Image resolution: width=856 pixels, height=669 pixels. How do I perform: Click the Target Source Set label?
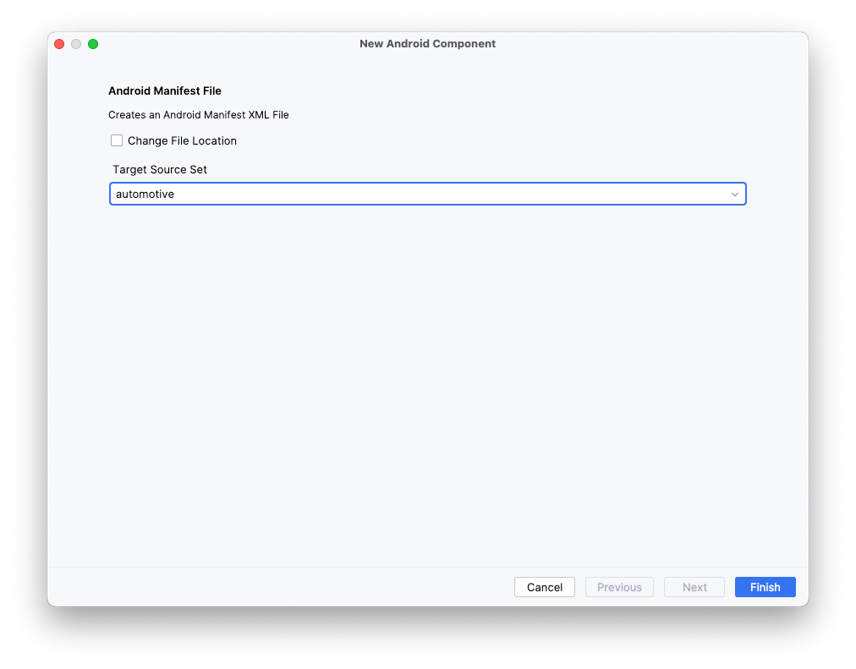(160, 169)
